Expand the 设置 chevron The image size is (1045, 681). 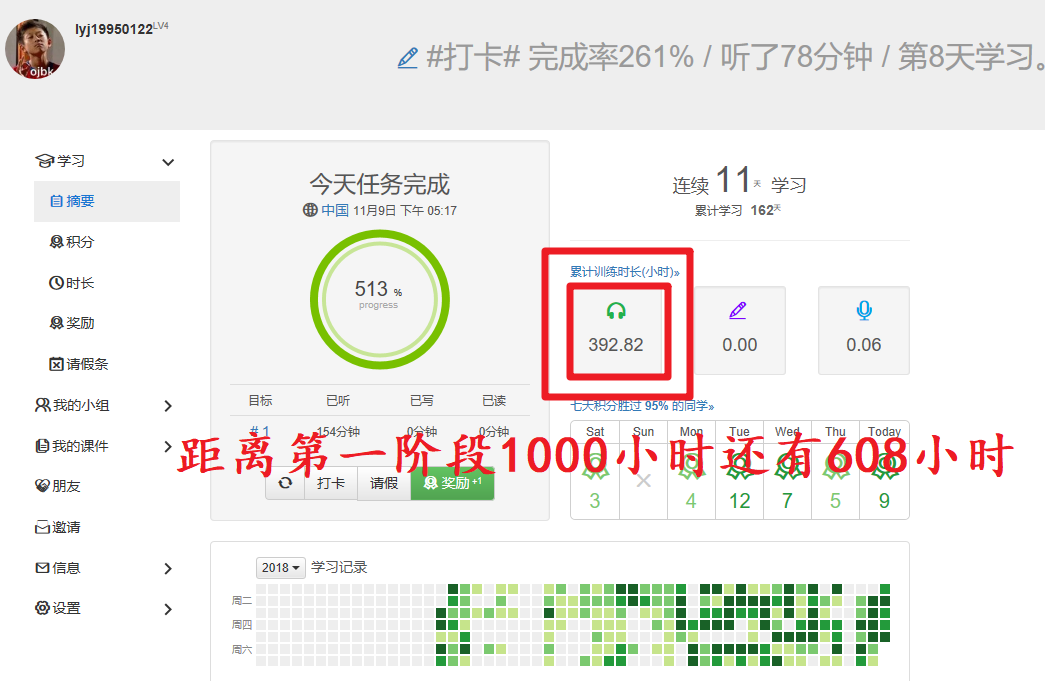(168, 609)
